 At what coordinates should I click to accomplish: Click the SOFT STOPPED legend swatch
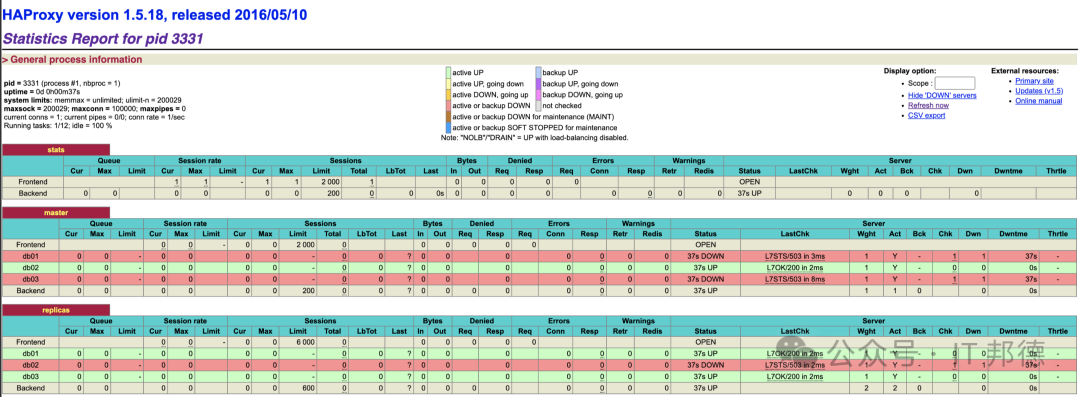click(x=448, y=128)
